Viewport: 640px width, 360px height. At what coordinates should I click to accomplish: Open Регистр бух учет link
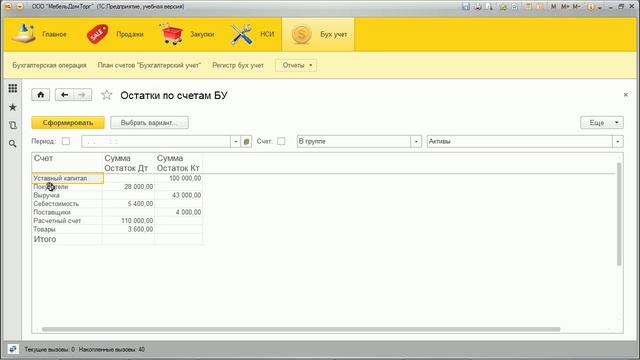[238, 65]
